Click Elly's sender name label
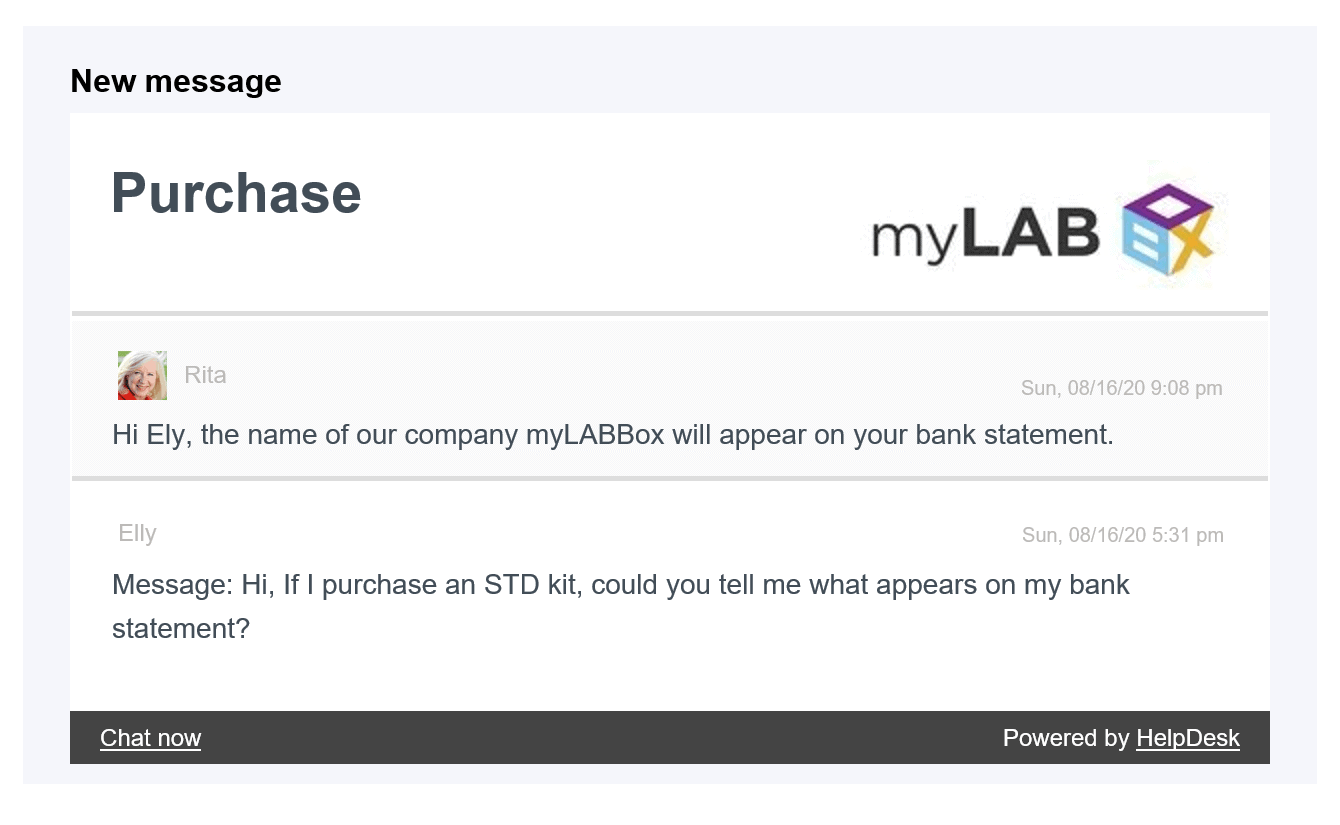This screenshot has width=1340, height=825. [137, 533]
